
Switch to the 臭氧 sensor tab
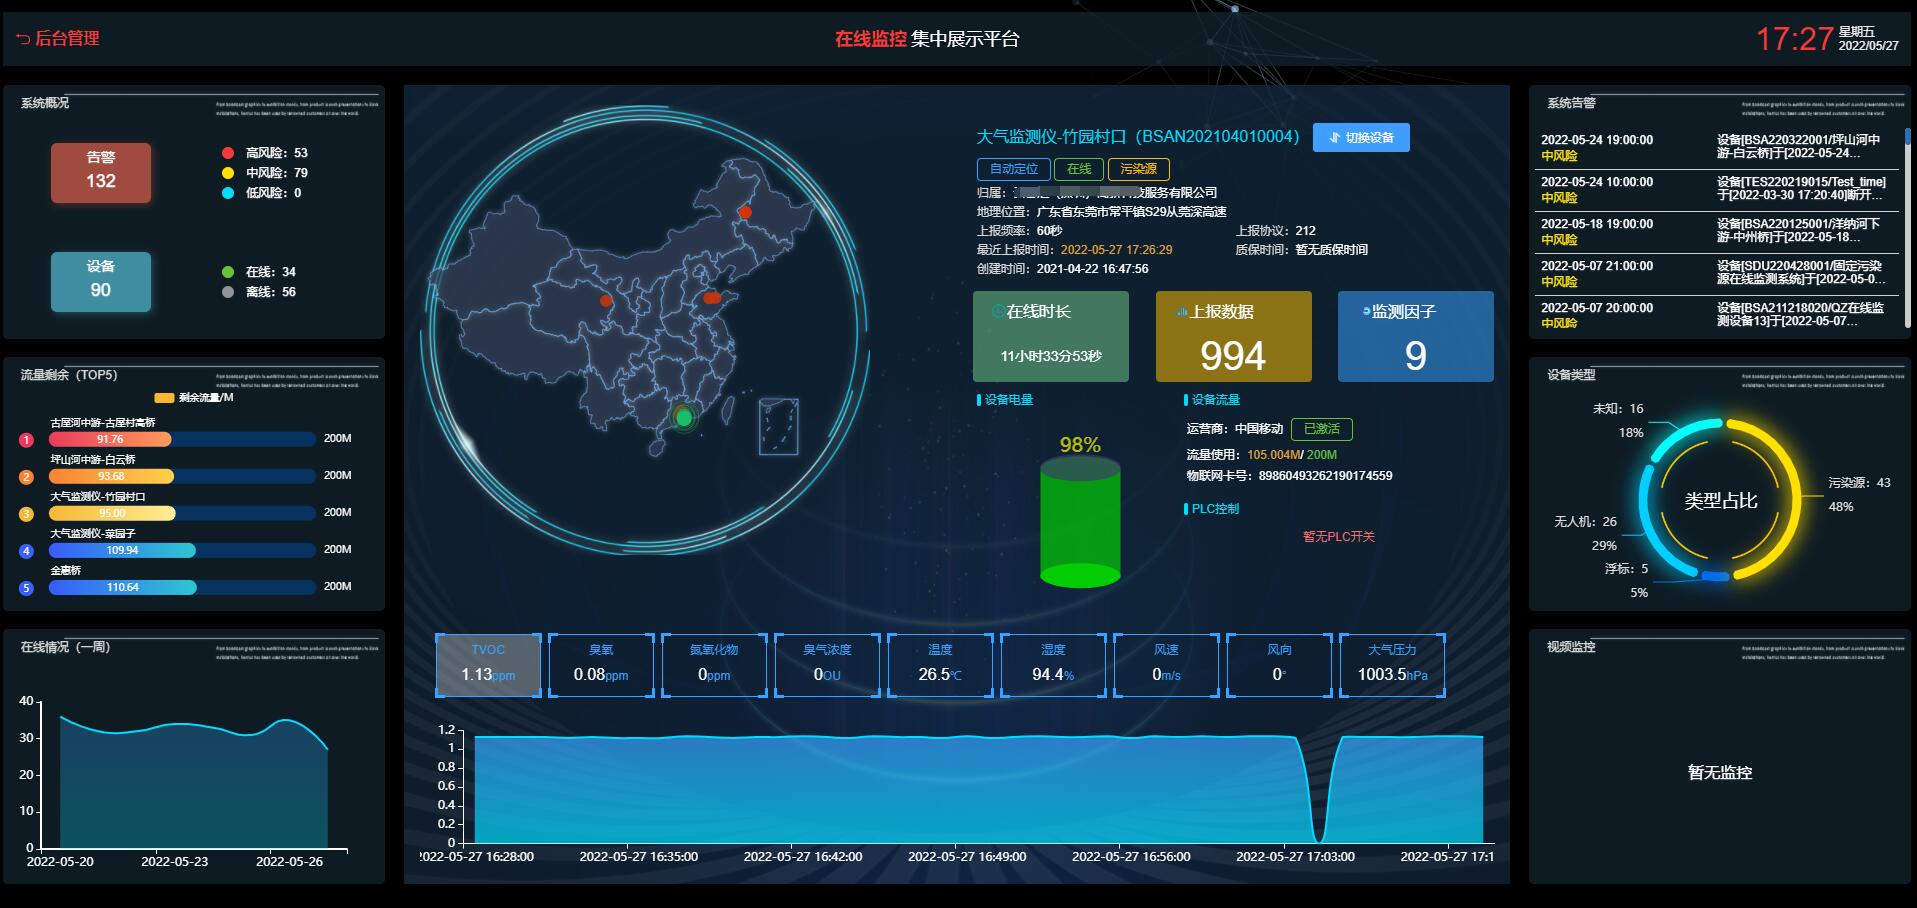click(x=601, y=665)
